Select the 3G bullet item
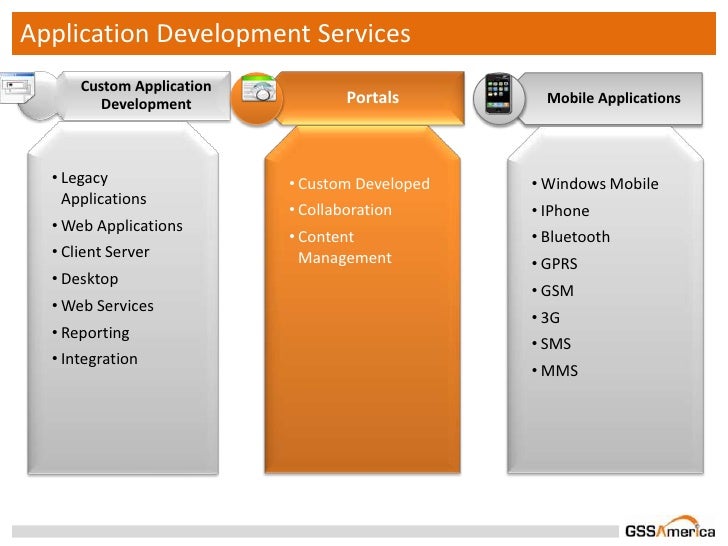Viewport: 728px width, 546px height. coord(546,318)
